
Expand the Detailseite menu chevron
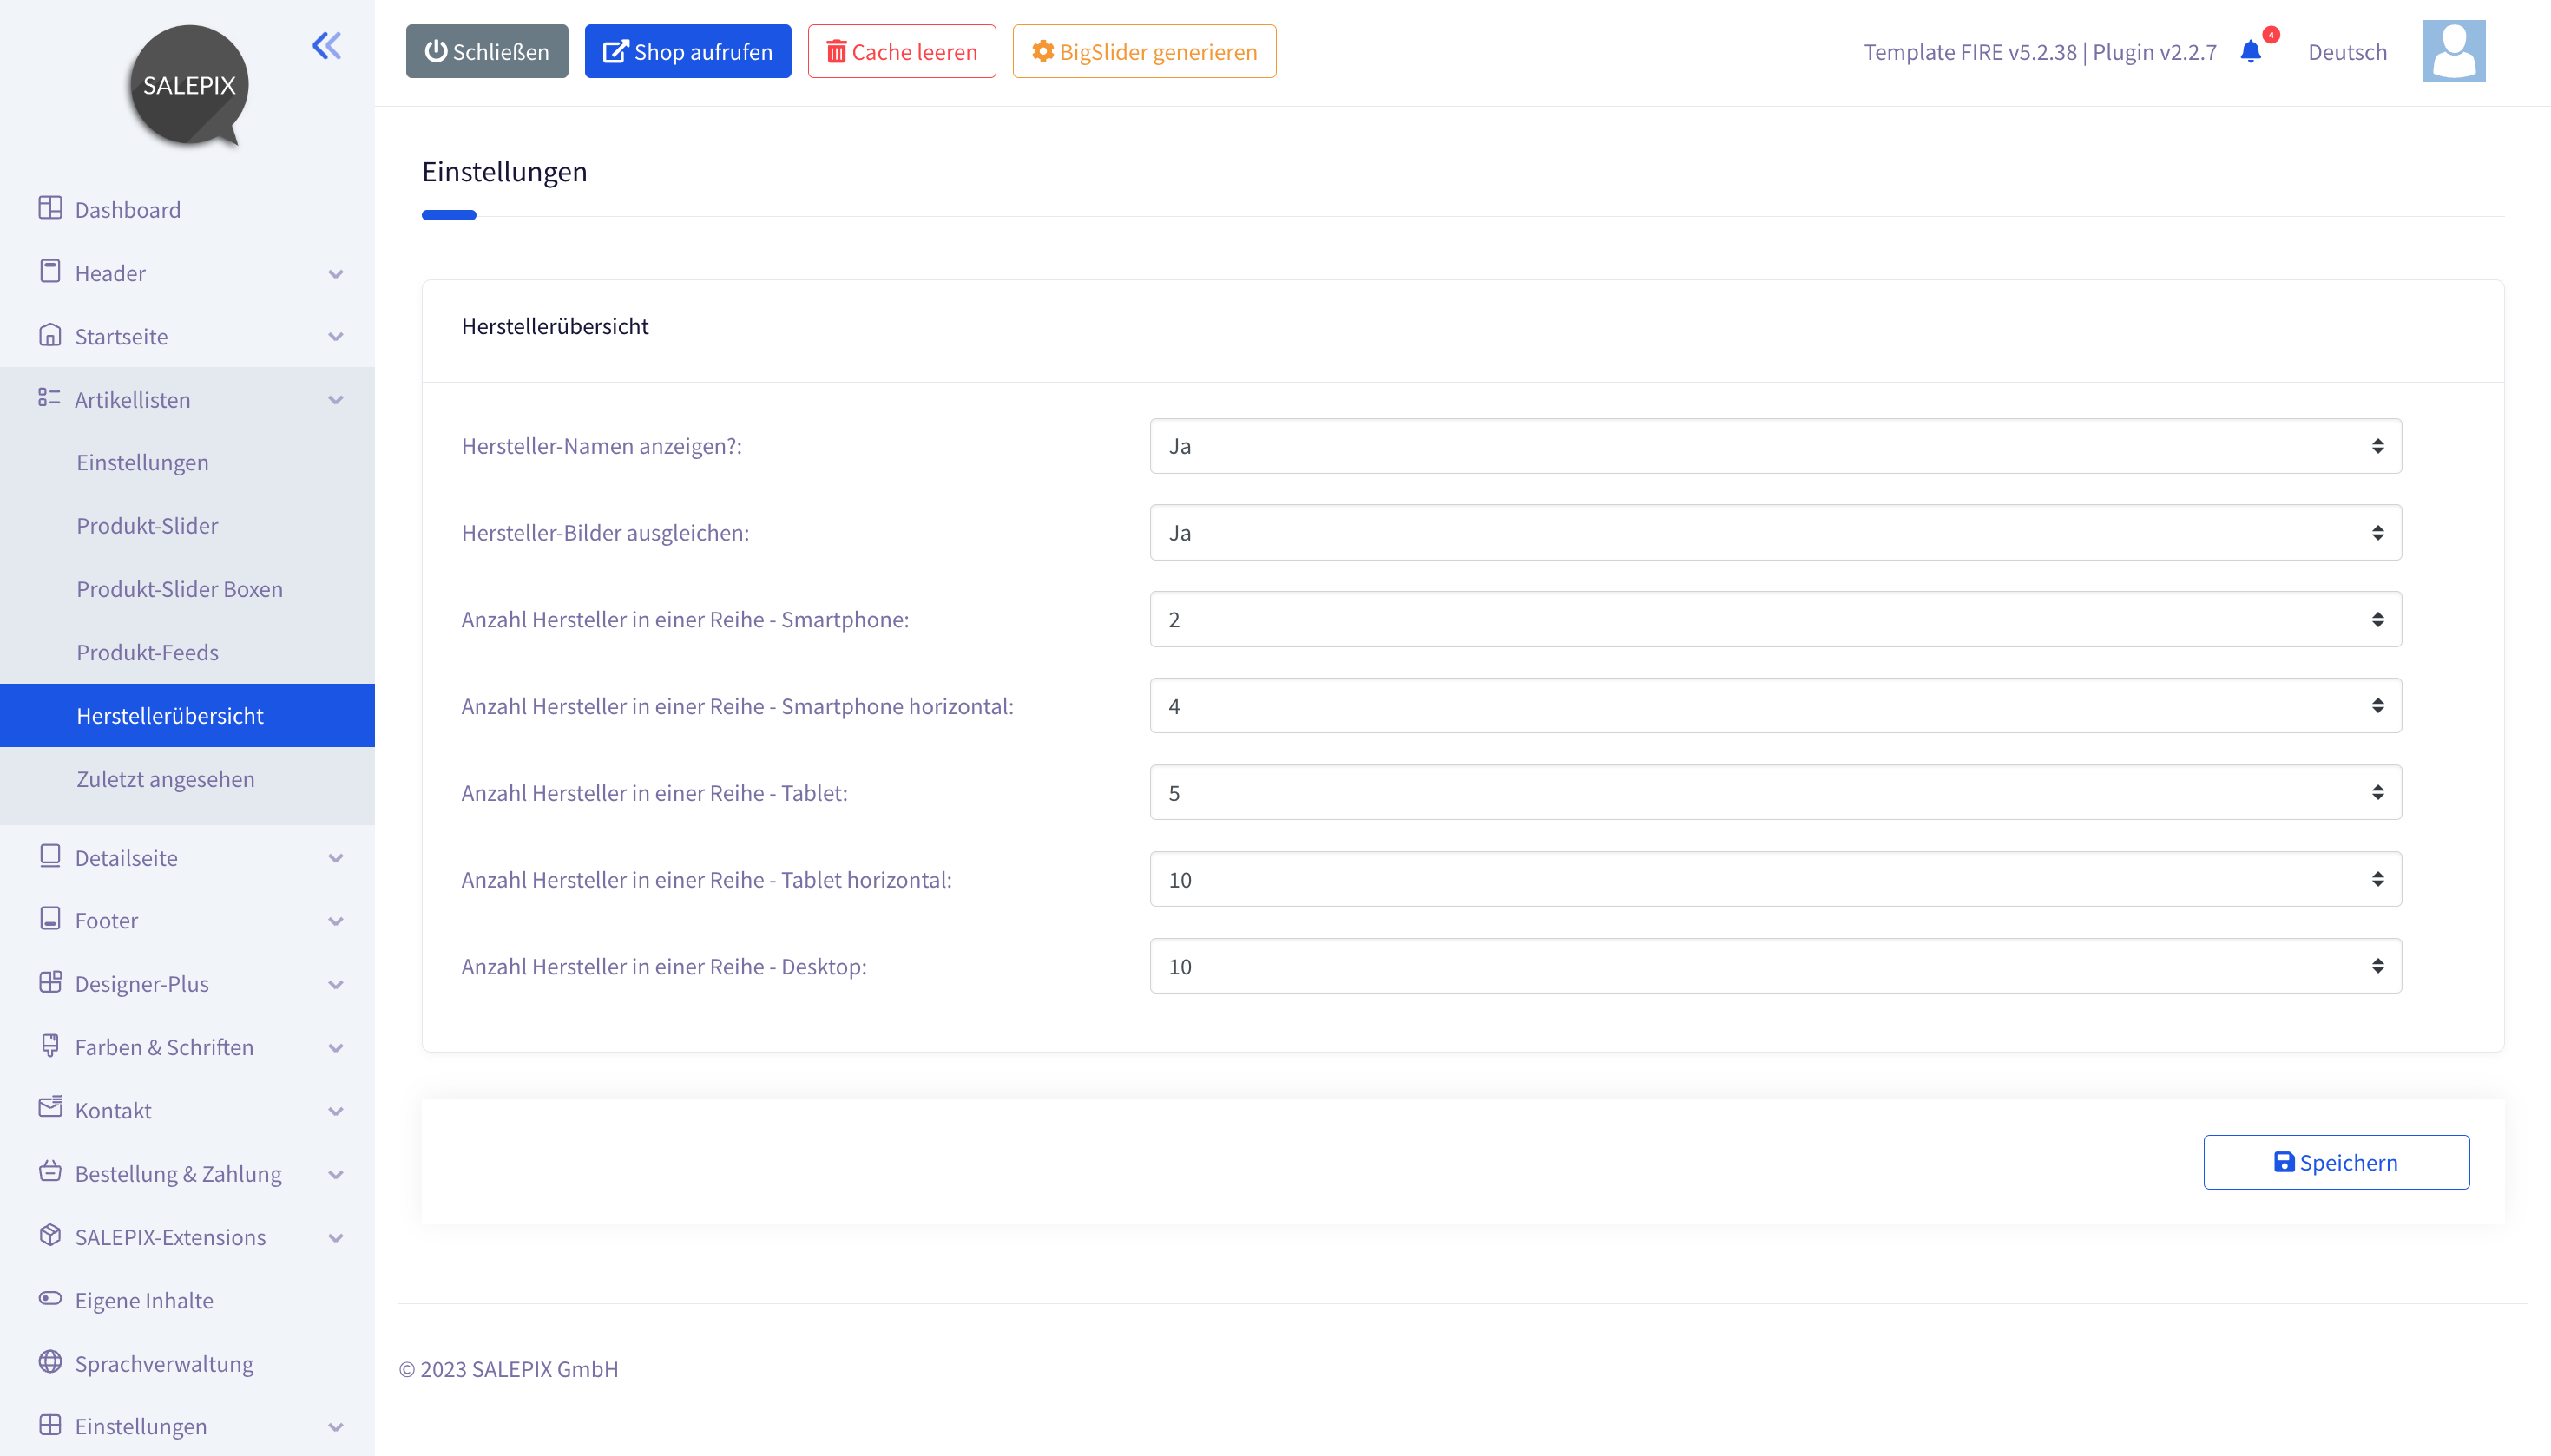tap(336, 858)
